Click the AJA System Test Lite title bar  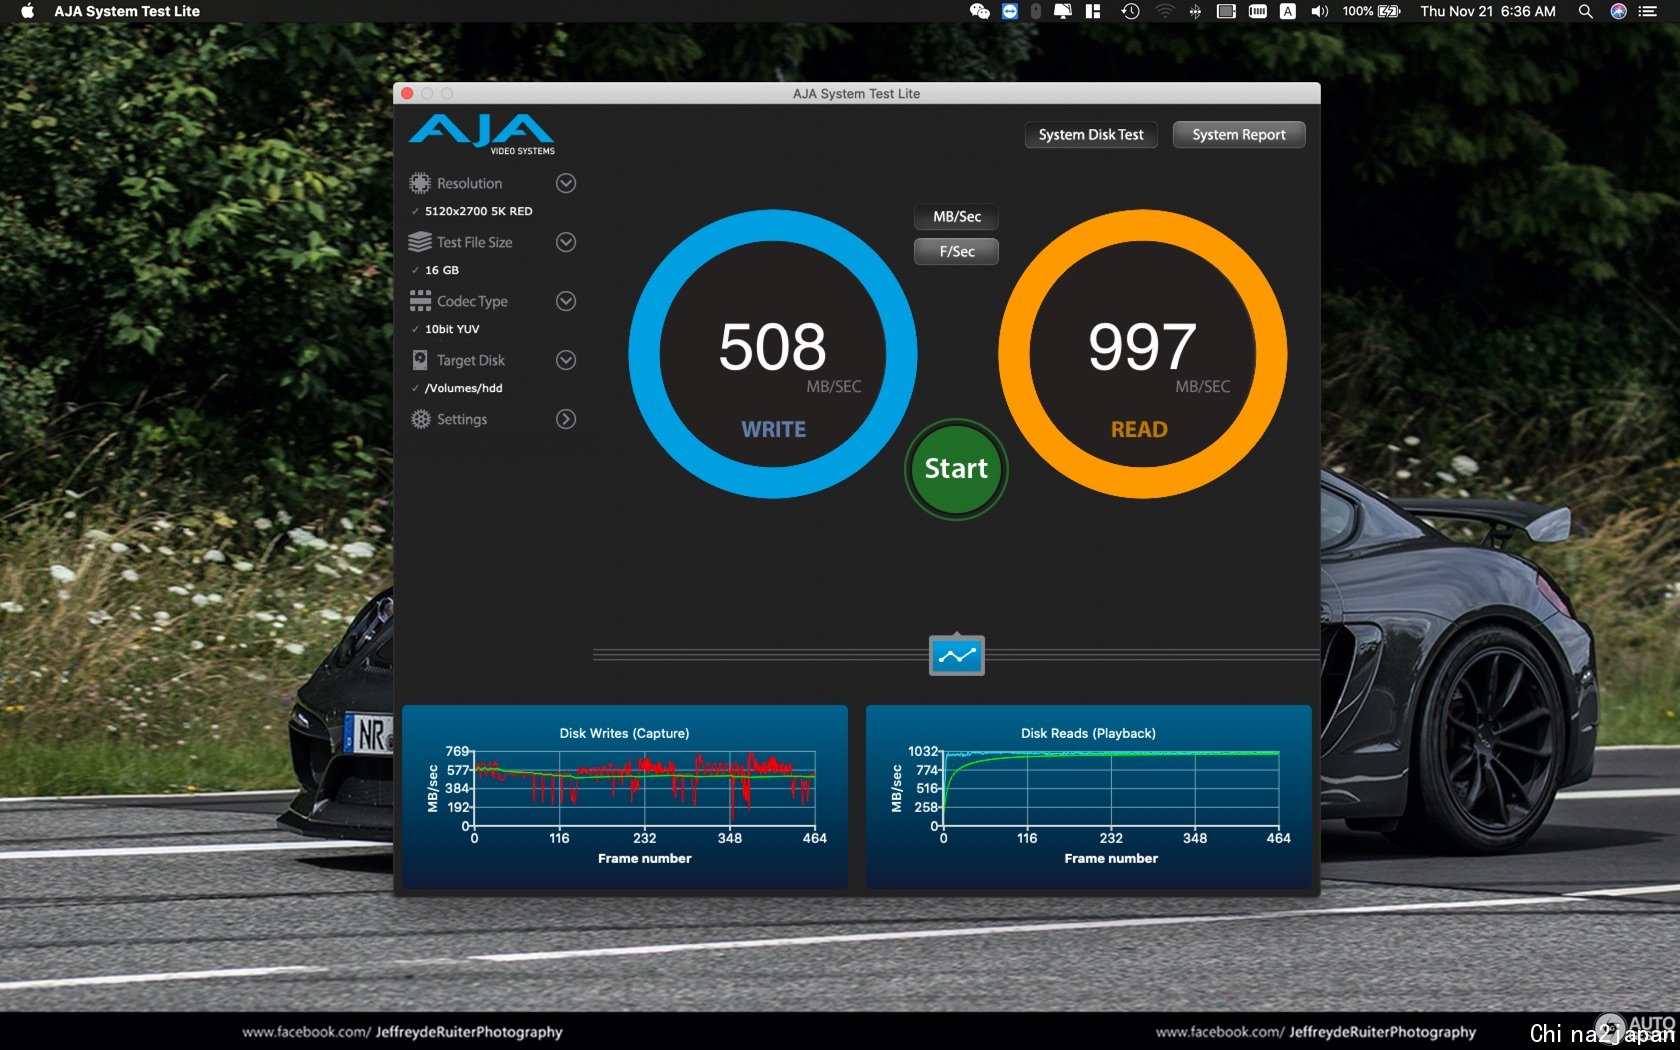856,93
